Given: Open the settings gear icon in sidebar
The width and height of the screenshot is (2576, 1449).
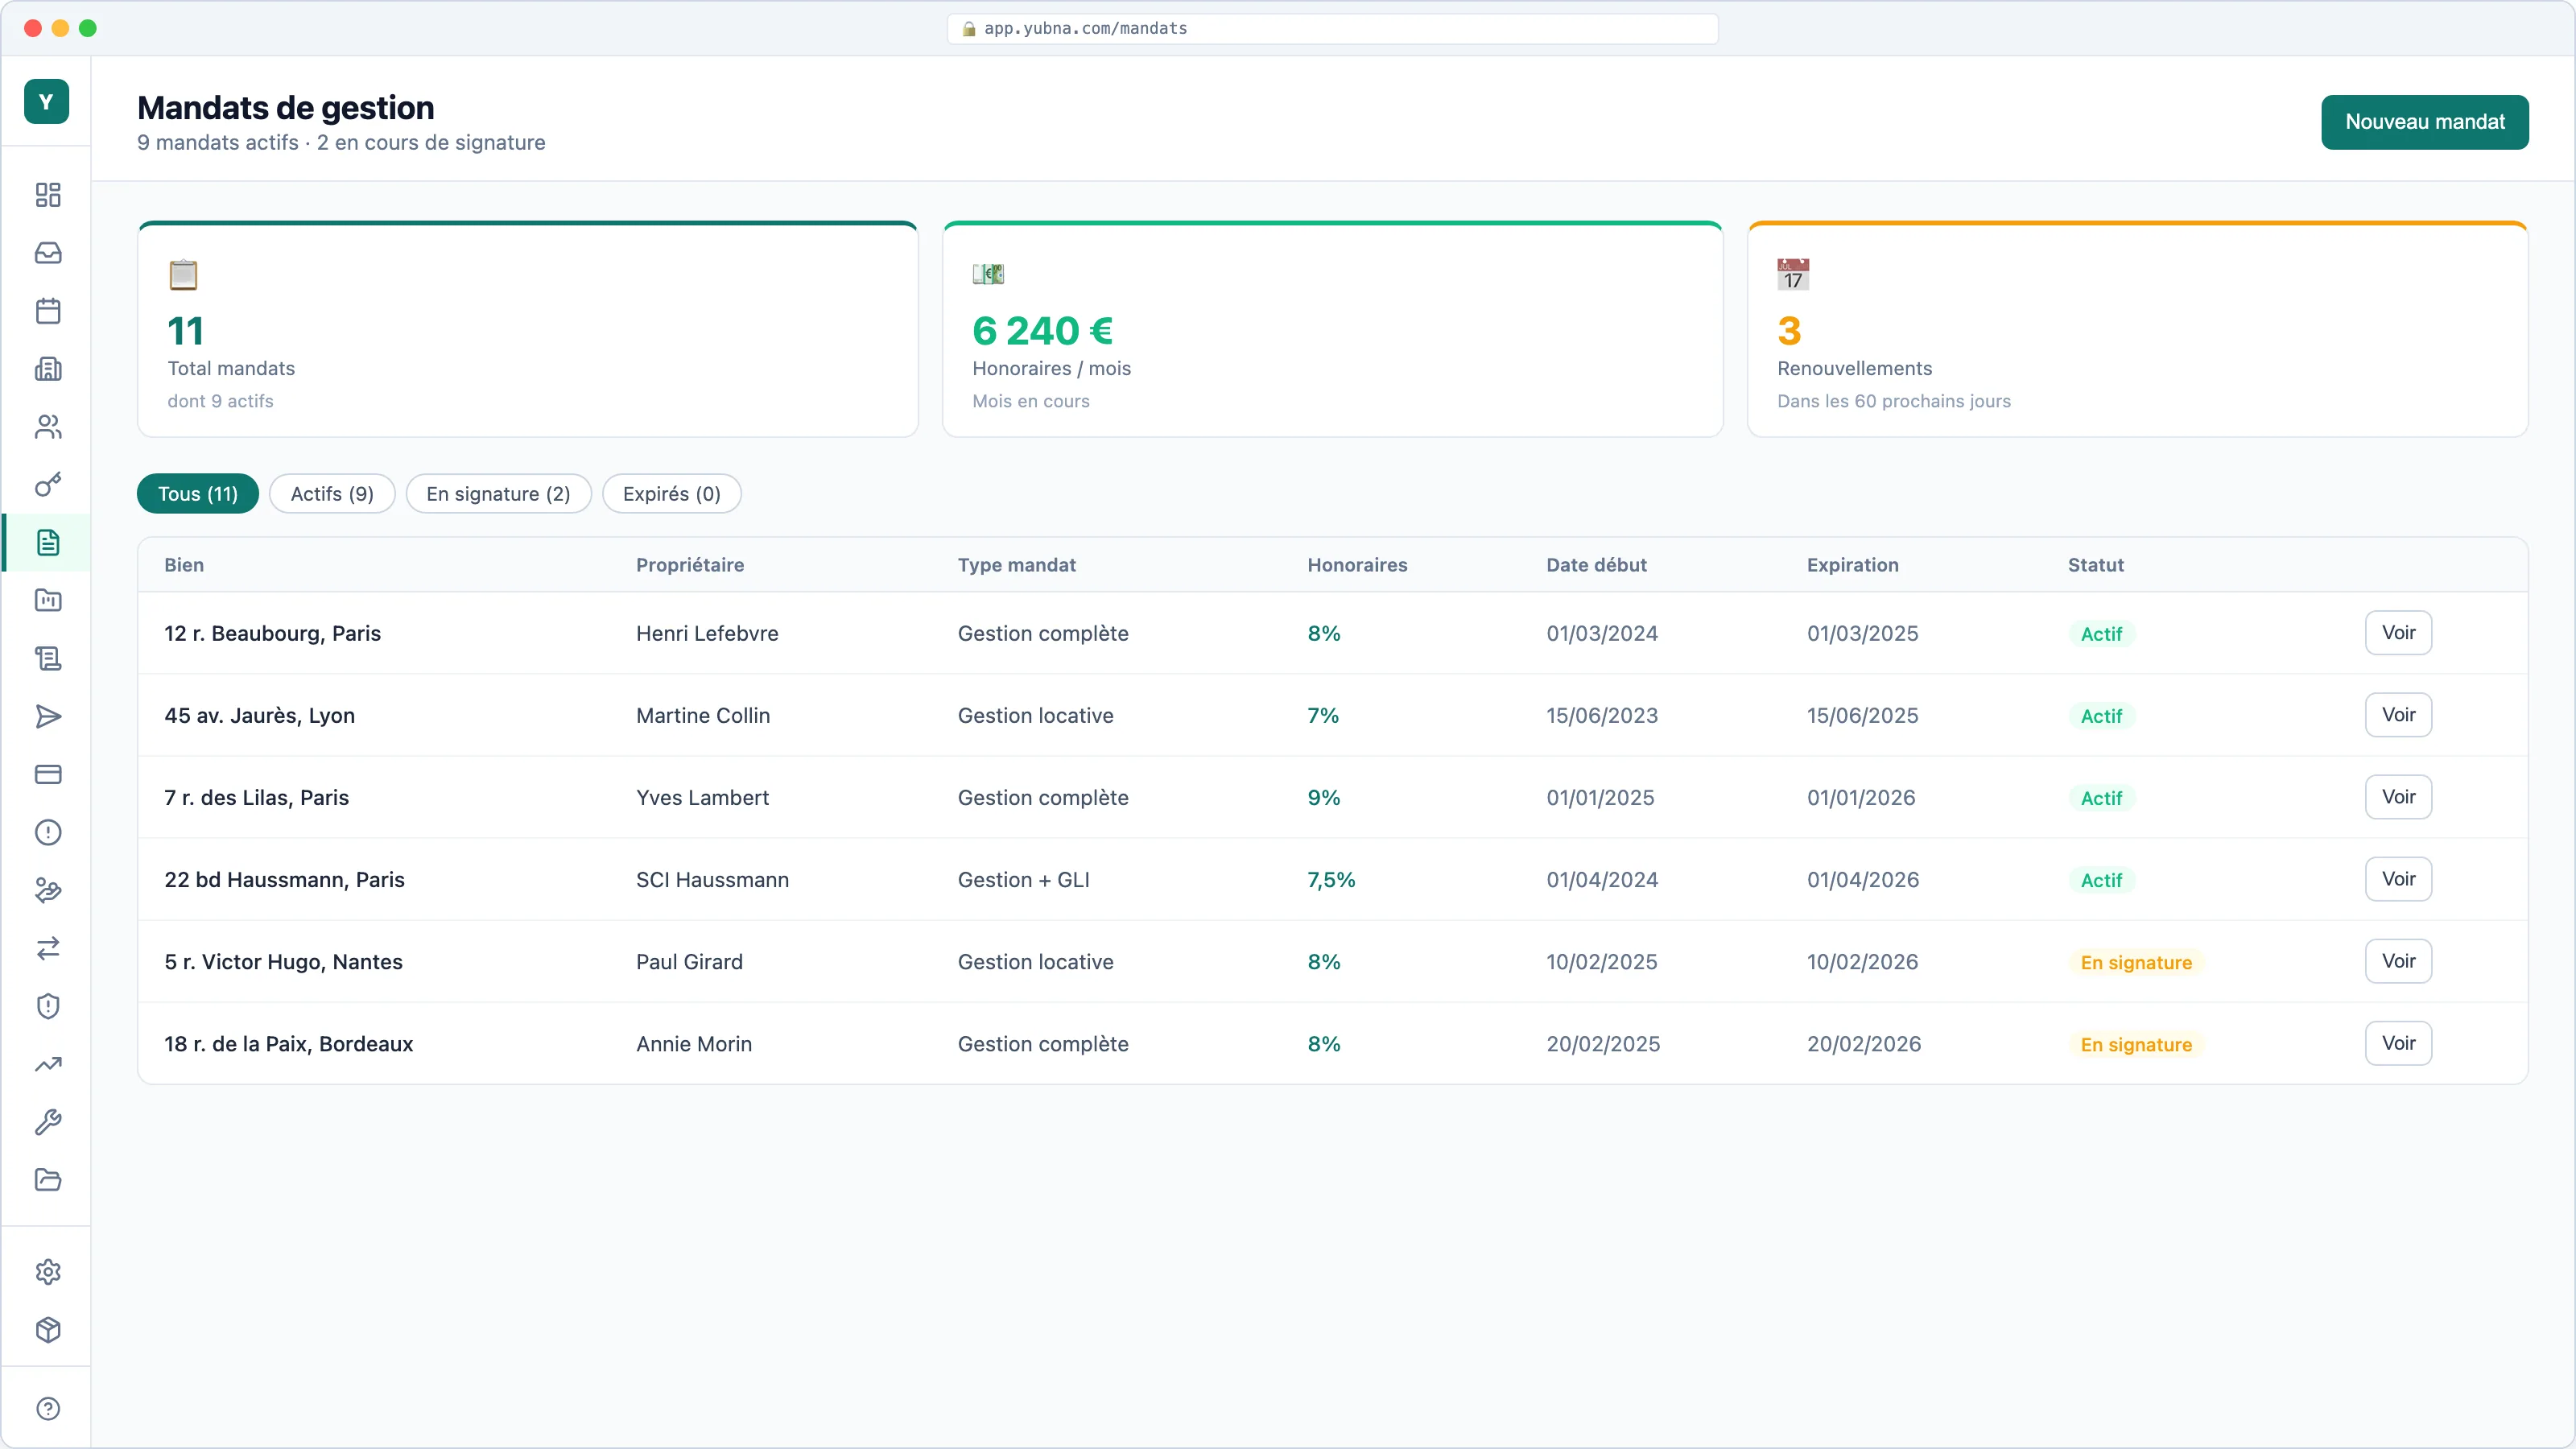Looking at the screenshot, I should (48, 1272).
